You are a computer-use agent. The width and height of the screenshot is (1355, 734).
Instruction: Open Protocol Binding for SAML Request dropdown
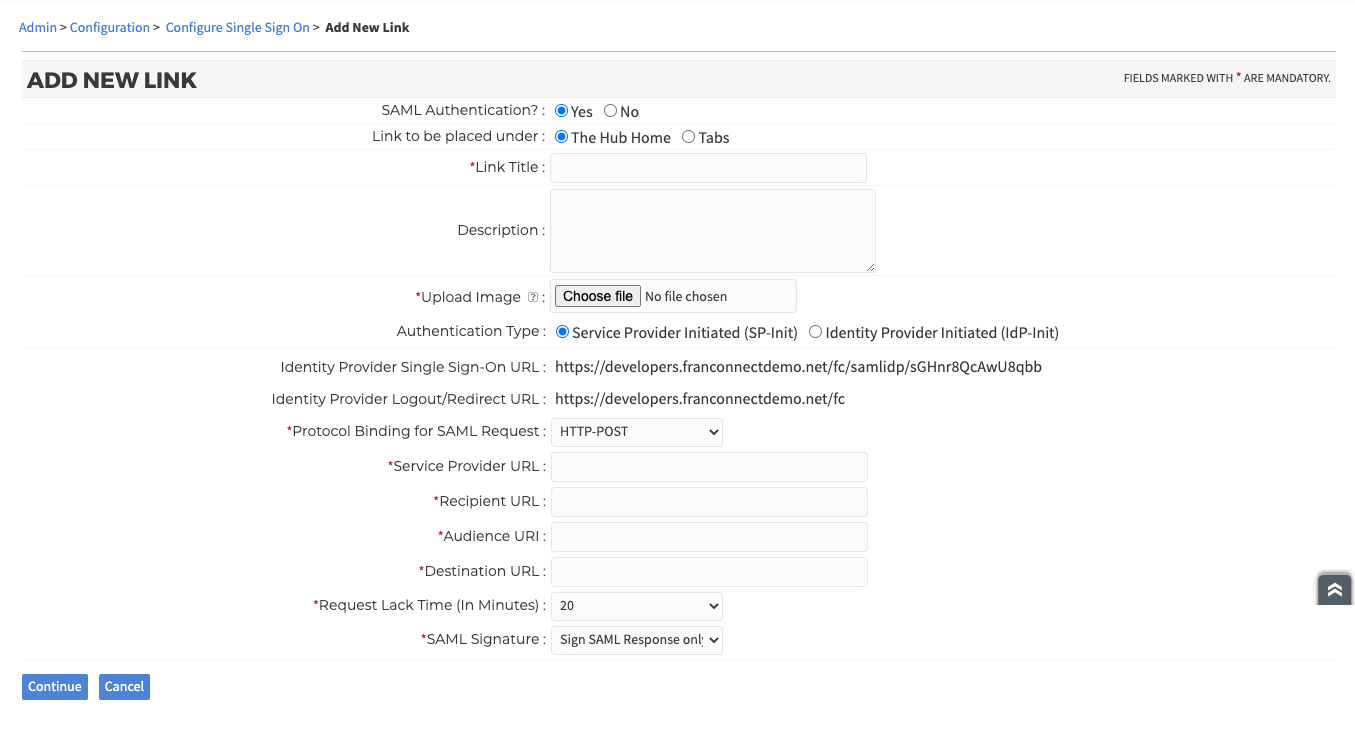637,432
